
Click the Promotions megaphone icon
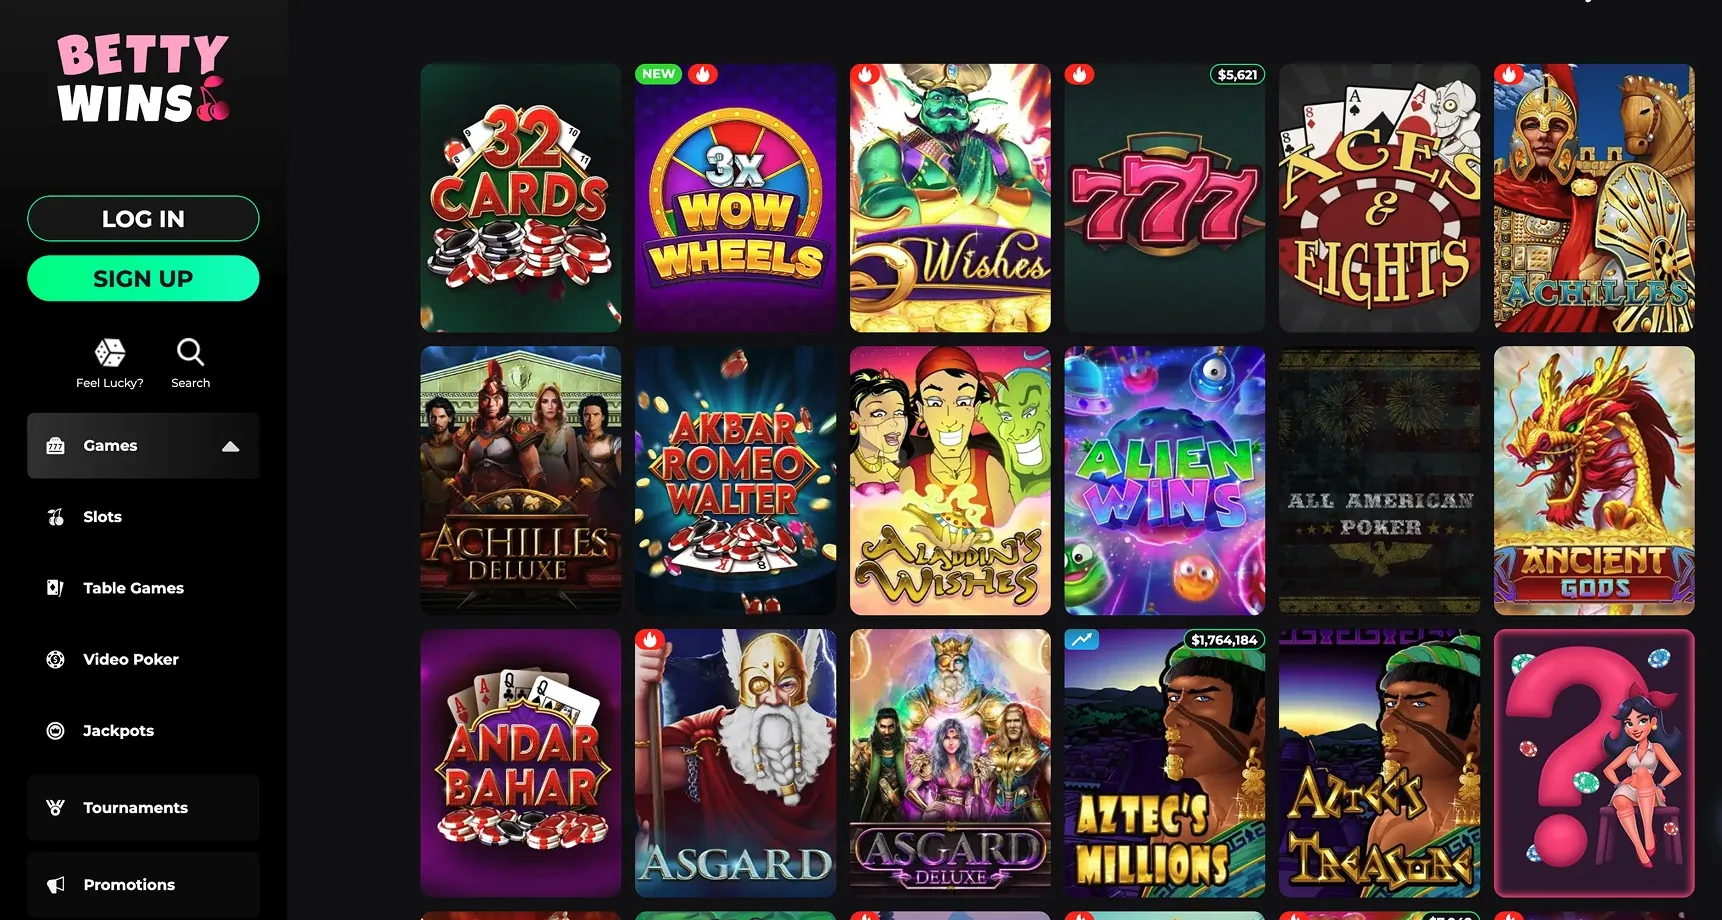point(56,885)
